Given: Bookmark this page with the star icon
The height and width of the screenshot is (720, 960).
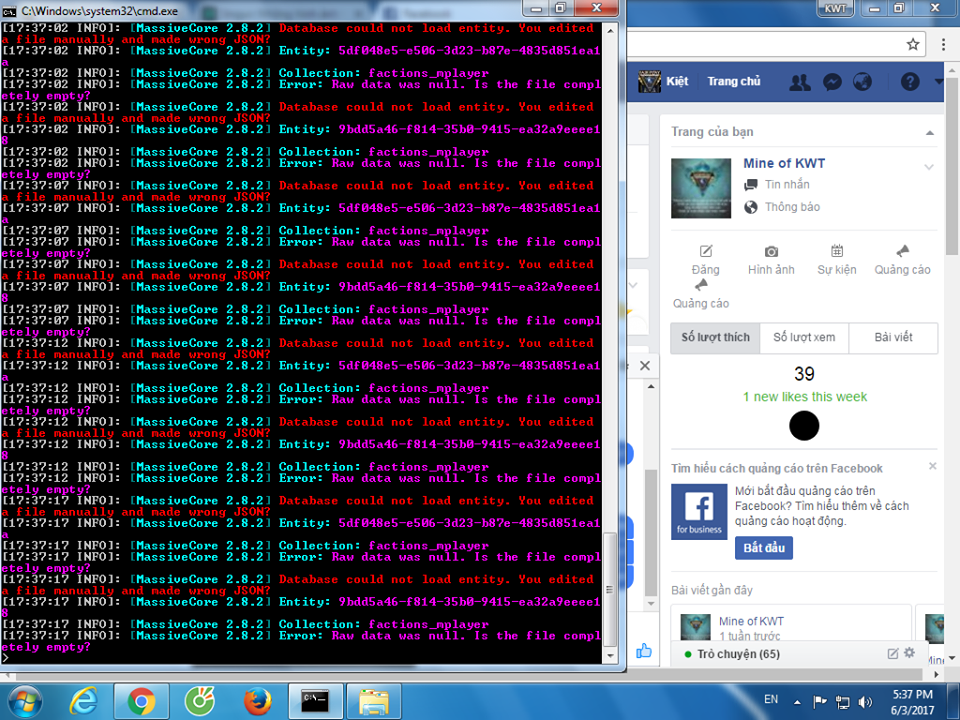Looking at the screenshot, I should 912,44.
